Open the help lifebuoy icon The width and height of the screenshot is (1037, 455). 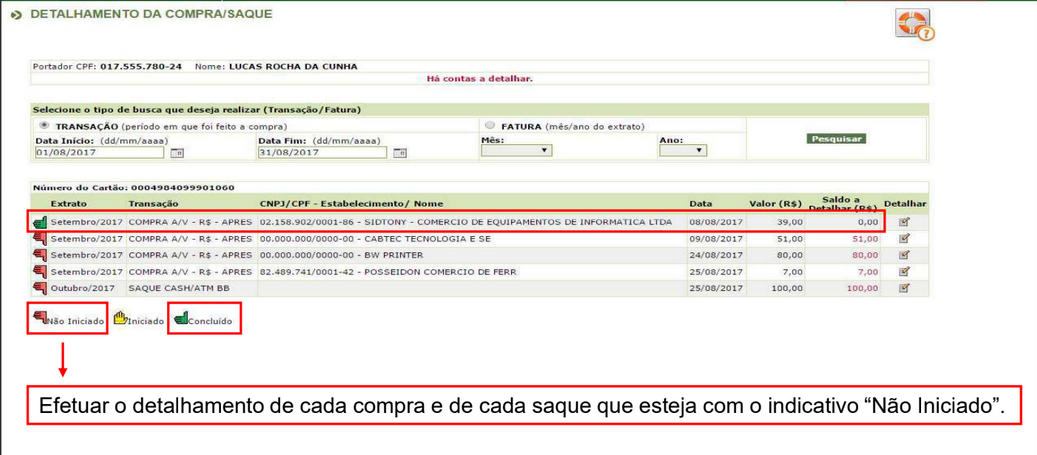[915, 25]
